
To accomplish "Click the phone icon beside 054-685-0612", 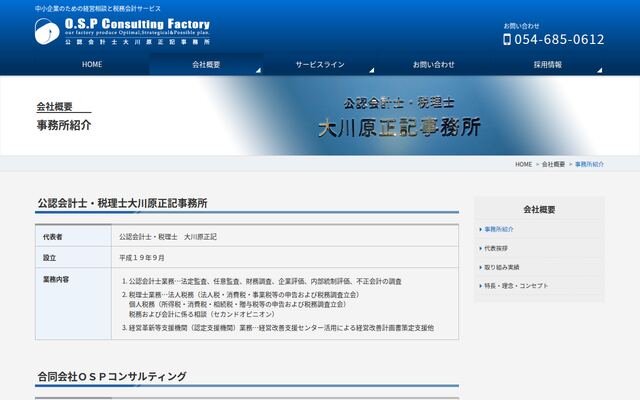I will coord(507,40).
